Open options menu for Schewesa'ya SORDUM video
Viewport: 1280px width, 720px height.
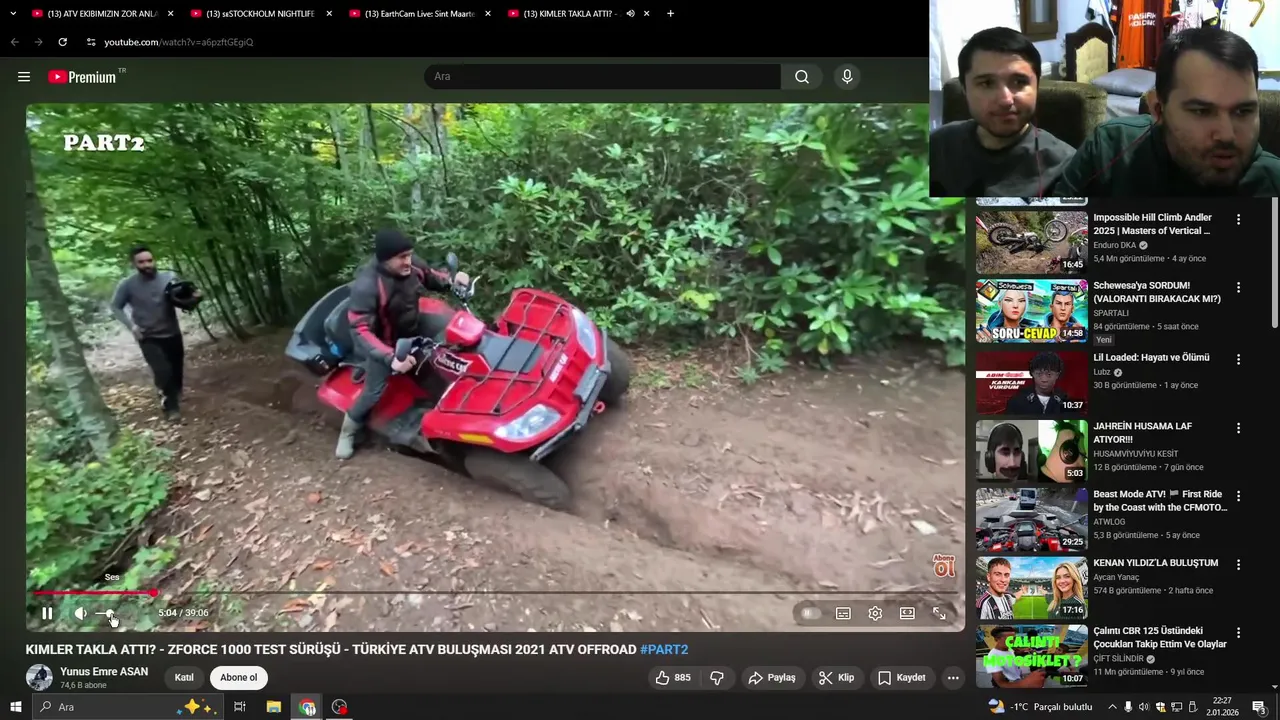coord(1238,288)
